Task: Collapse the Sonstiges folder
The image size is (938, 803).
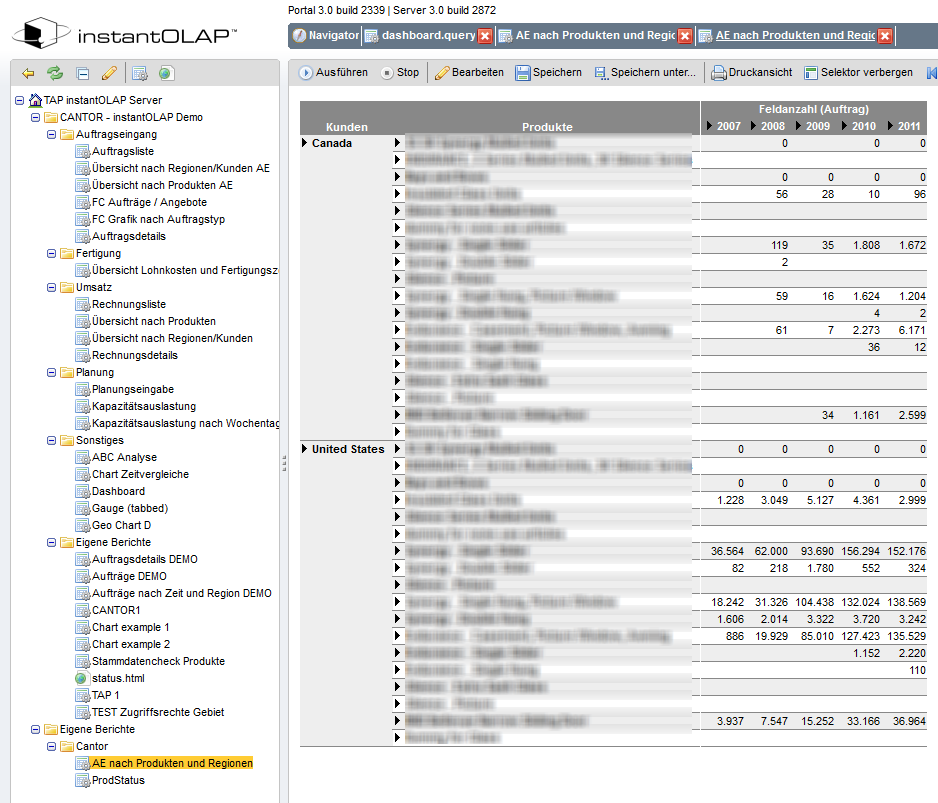Action: pyautogui.click(x=51, y=440)
